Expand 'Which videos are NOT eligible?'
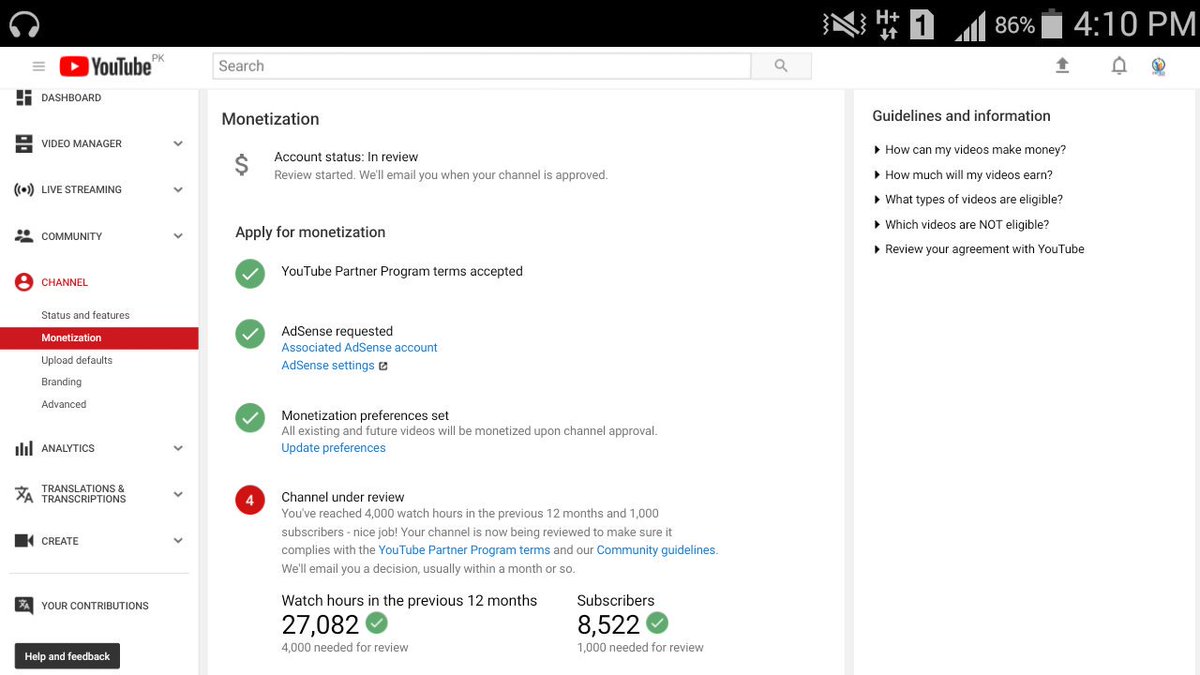This screenshot has width=1200, height=675. click(961, 225)
